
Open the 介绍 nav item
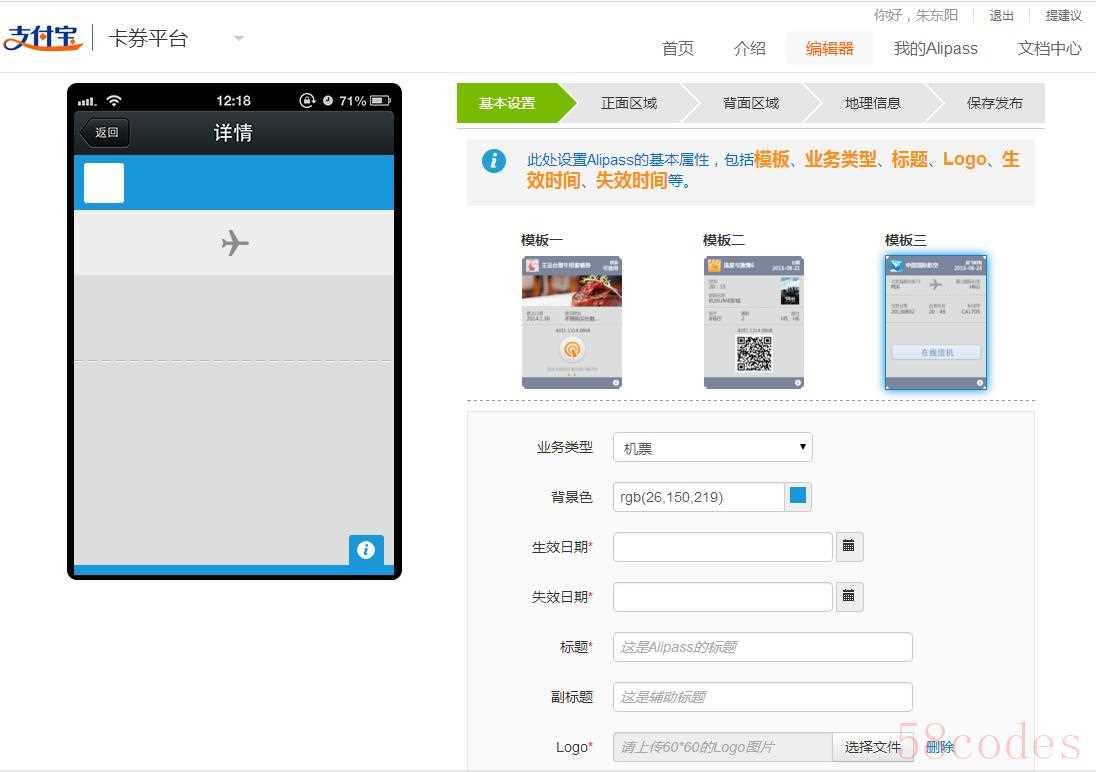pos(749,48)
